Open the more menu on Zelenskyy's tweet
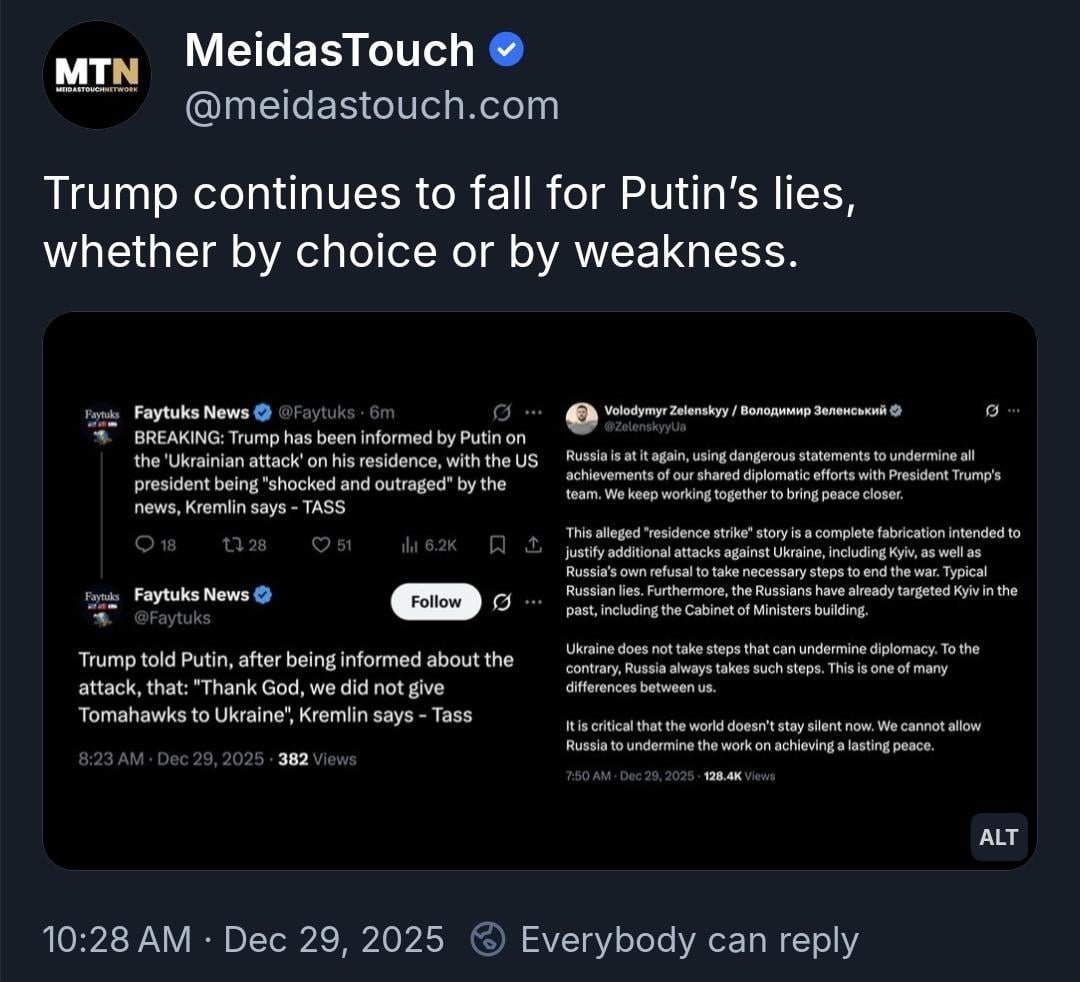 (1014, 410)
